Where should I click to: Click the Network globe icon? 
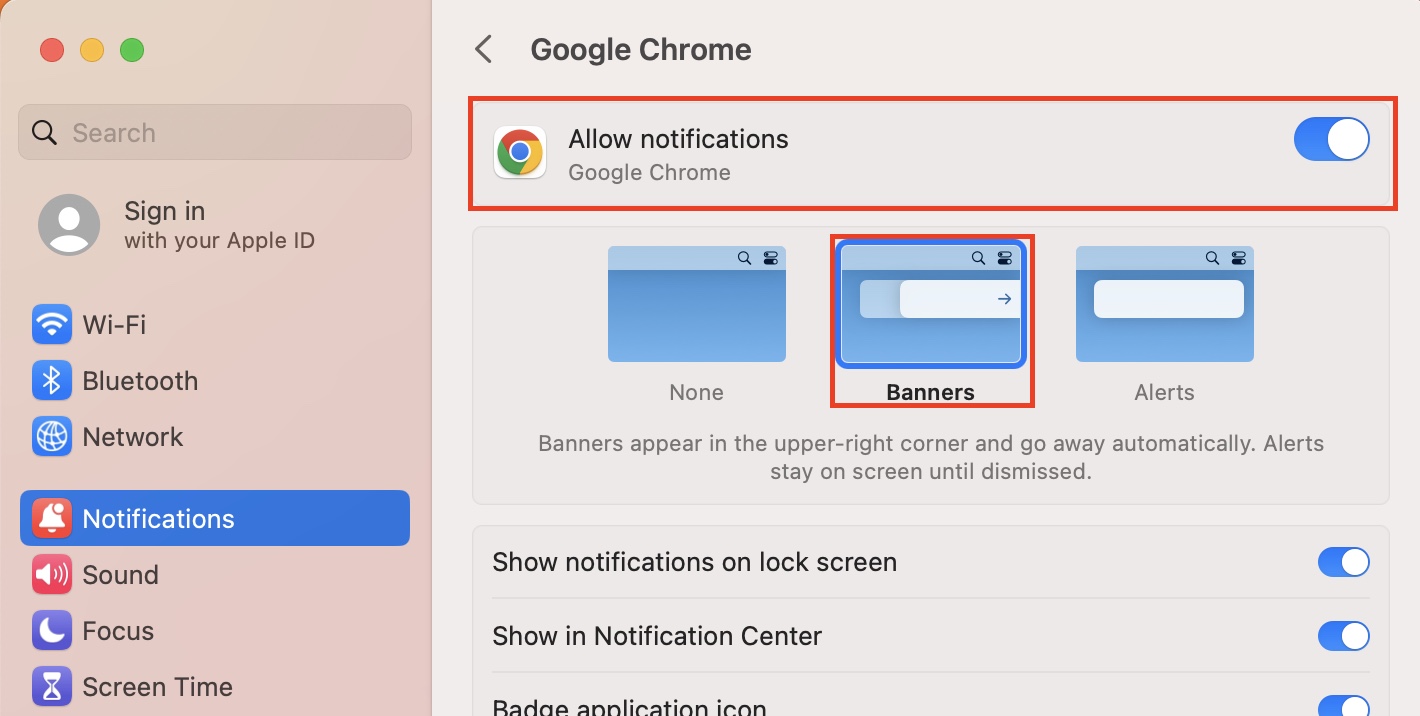click(x=51, y=437)
